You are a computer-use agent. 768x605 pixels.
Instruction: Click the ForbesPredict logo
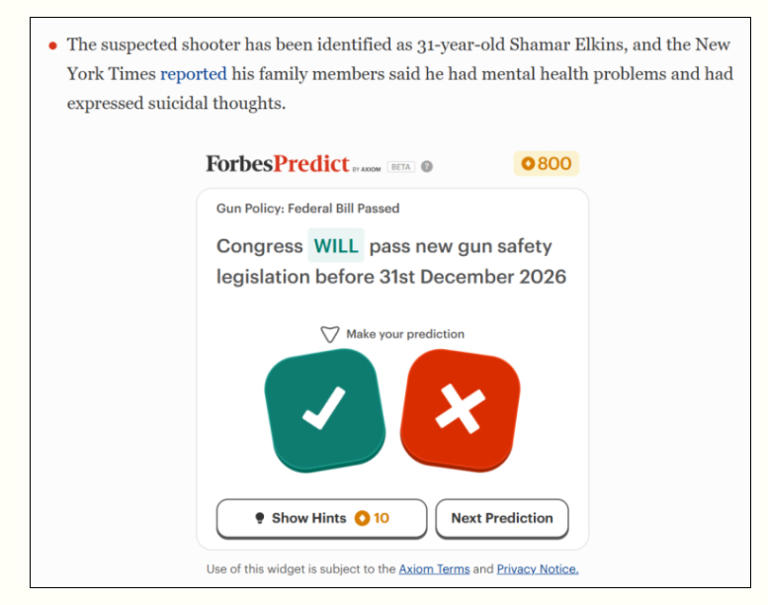pos(277,164)
